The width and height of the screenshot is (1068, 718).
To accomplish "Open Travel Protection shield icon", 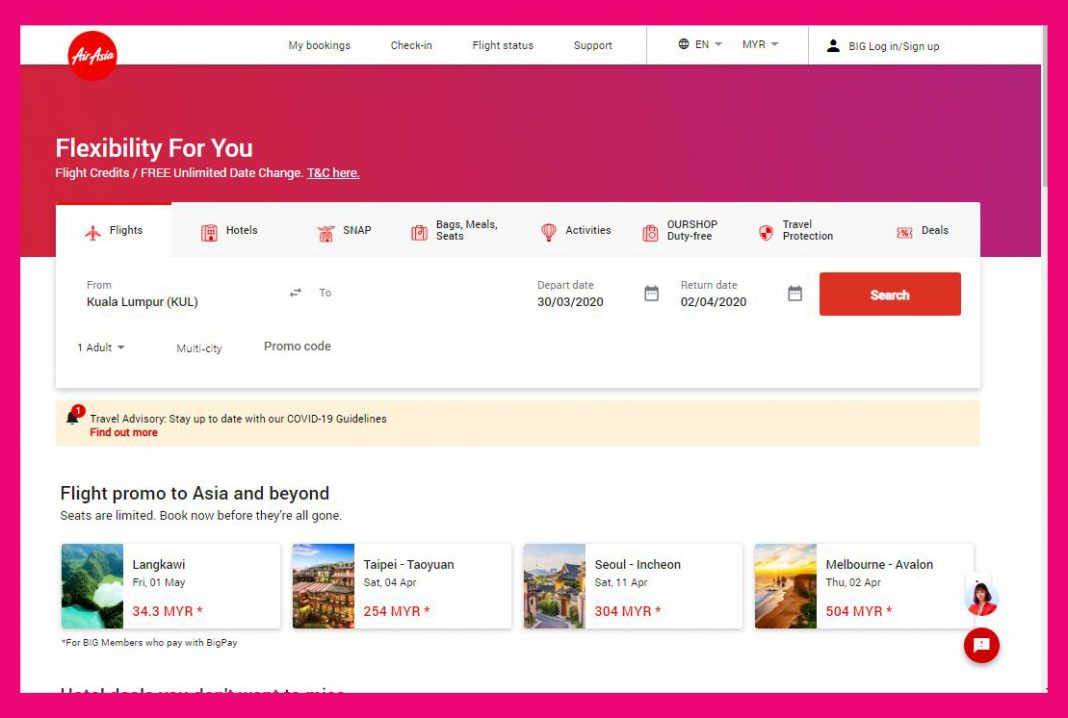I will [x=765, y=232].
